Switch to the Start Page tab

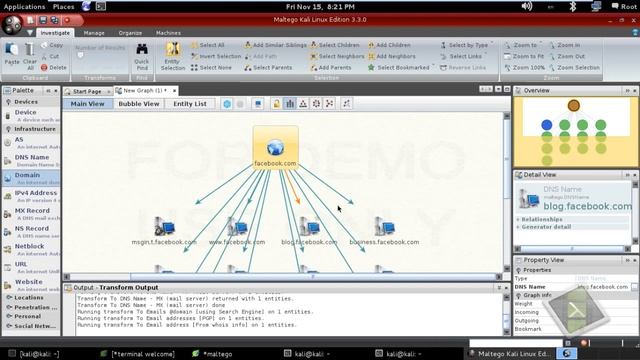click(87, 91)
